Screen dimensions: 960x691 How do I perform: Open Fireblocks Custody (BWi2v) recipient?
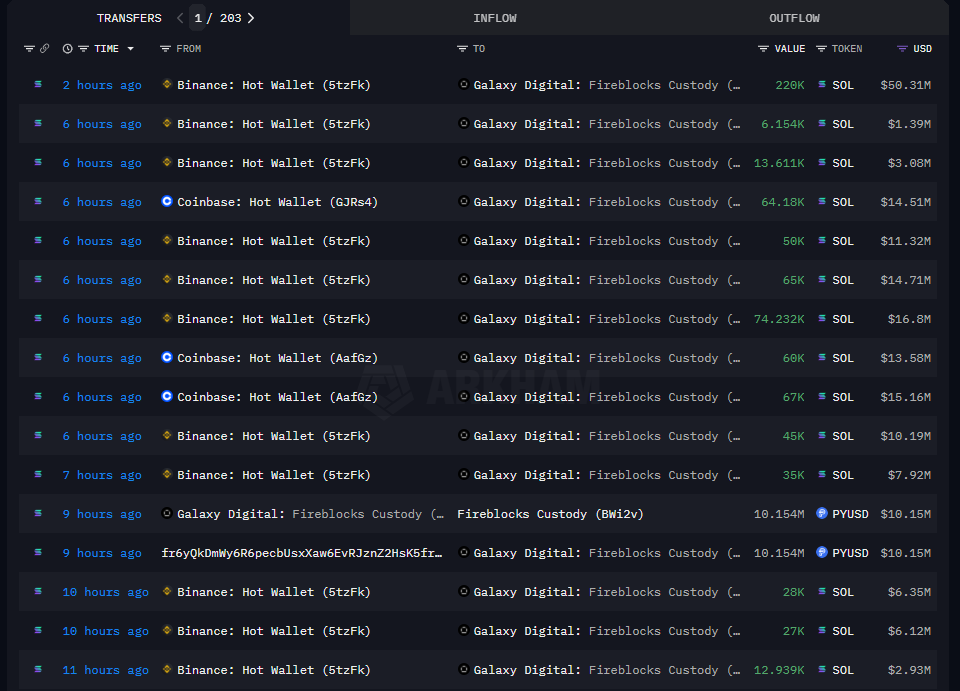[x=550, y=514]
